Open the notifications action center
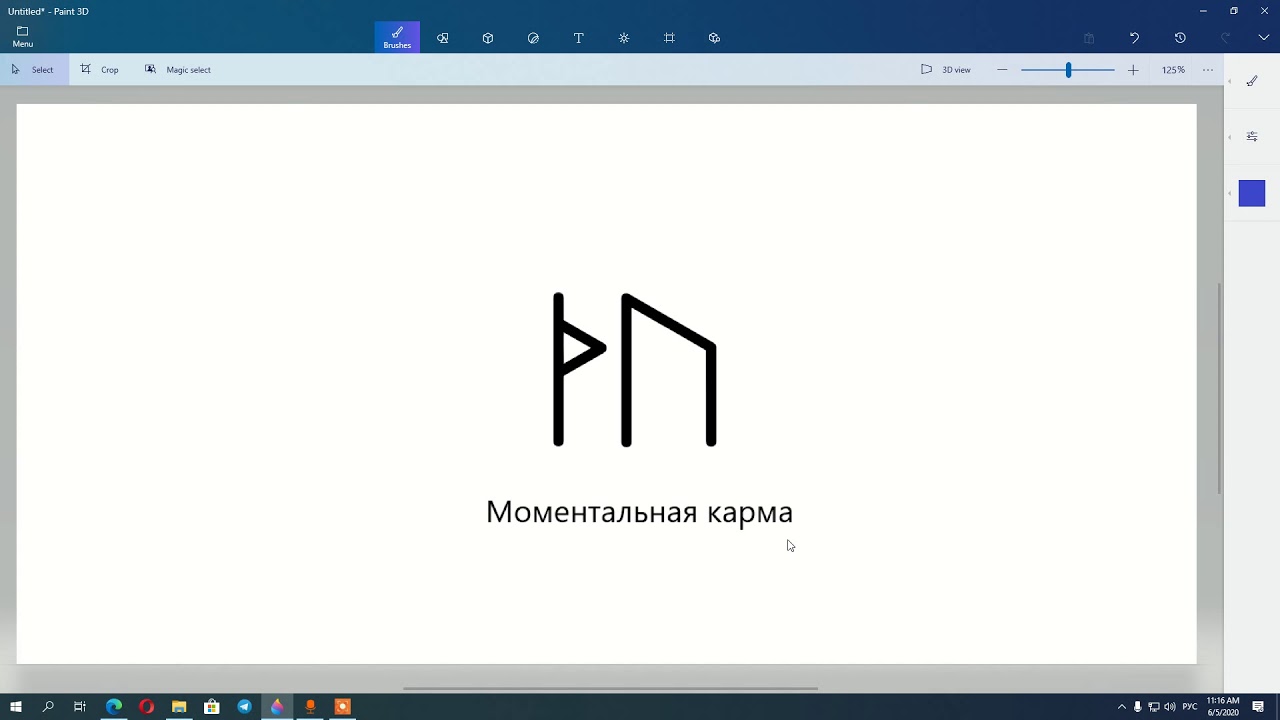1280x720 pixels. tap(1258, 707)
